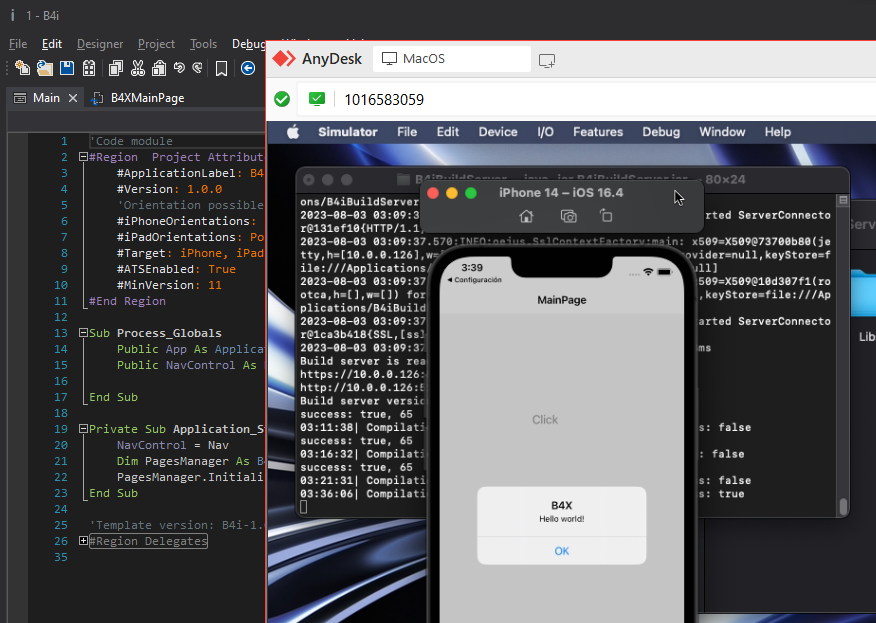Select the MacOS session tab in AnyDesk
The height and width of the screenshot is (623, 876).
coord(451,59)
